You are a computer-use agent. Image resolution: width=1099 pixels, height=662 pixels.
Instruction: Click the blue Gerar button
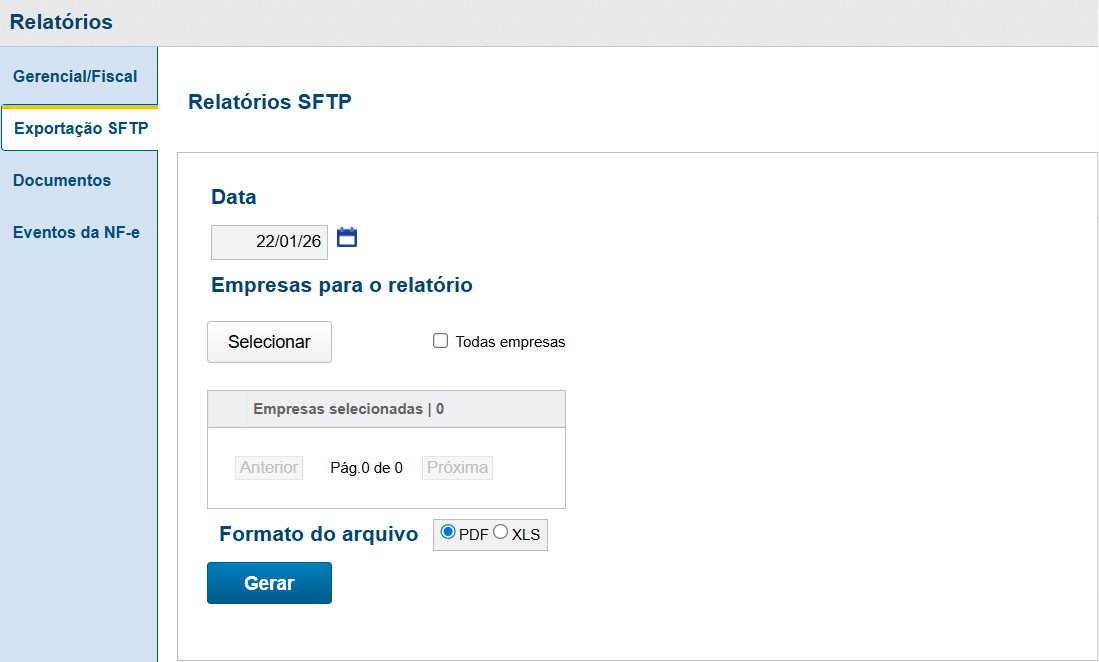click(x=269, y=583)
